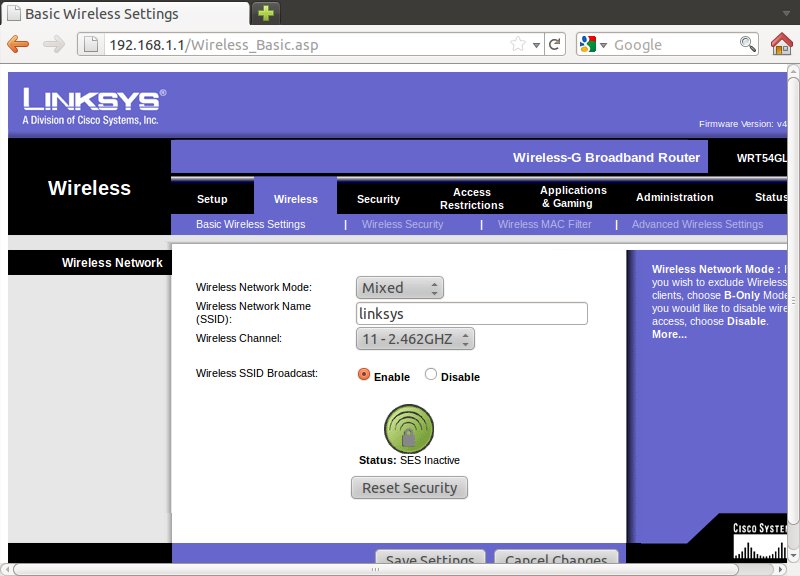Select the Basic Wireless Settings browser tab
Screen dimensions: 800x576
point(125,13)
